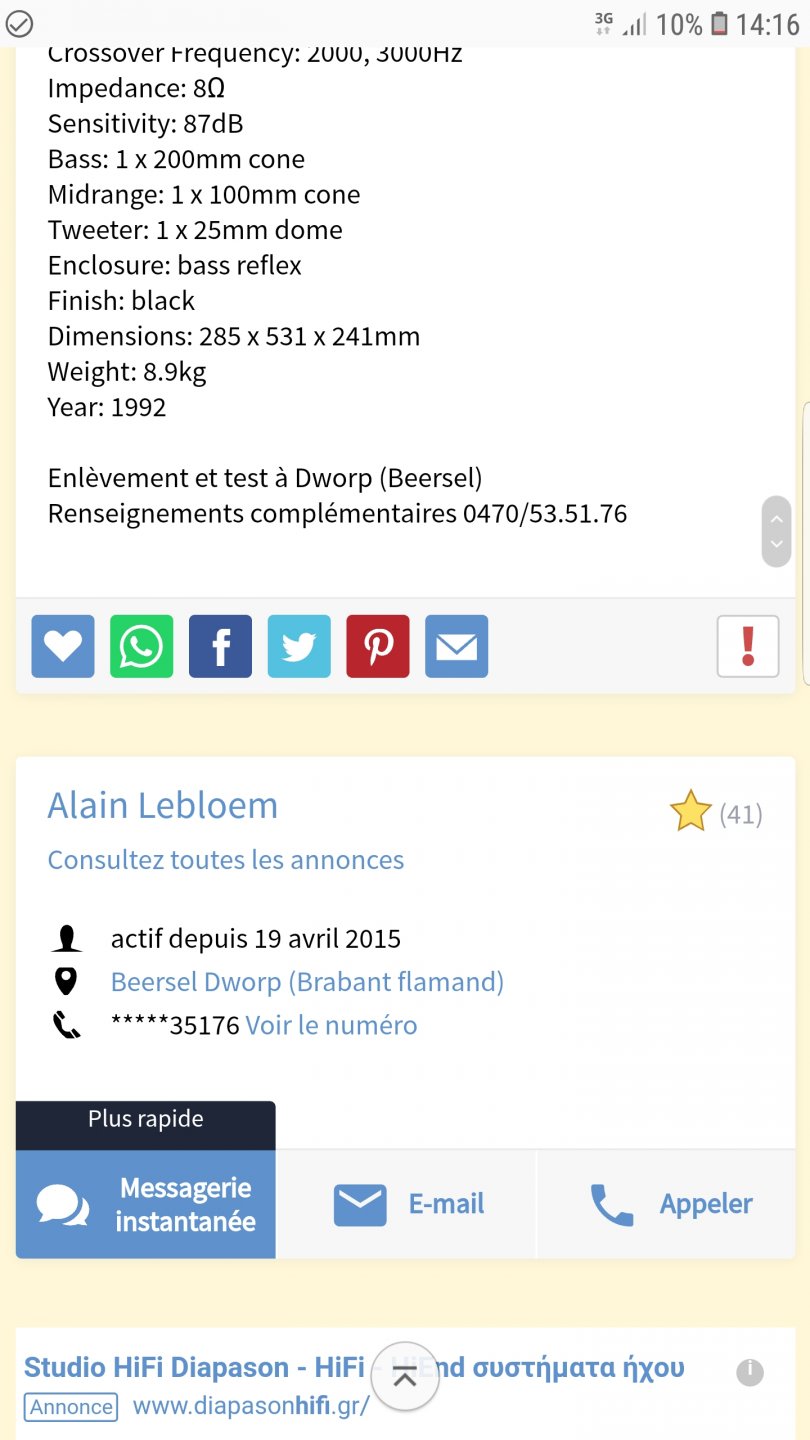Image resolution: width=810 pixels, height=1440 pixels.
Task: Reveal the number with Voir le numéro
Action: pos(331,1025)
